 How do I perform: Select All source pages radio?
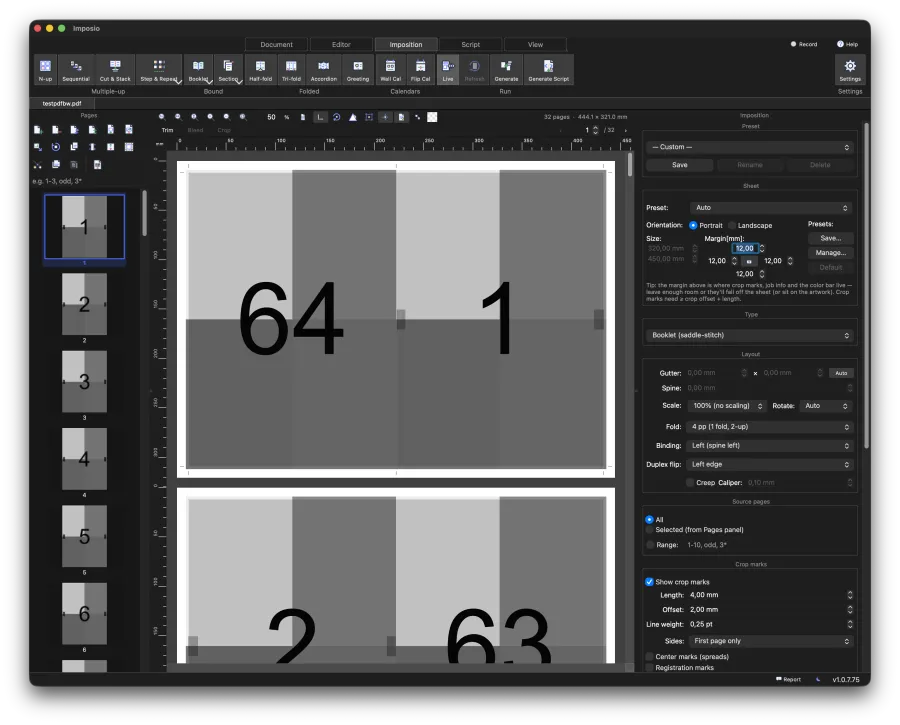[x=649, y=519]
